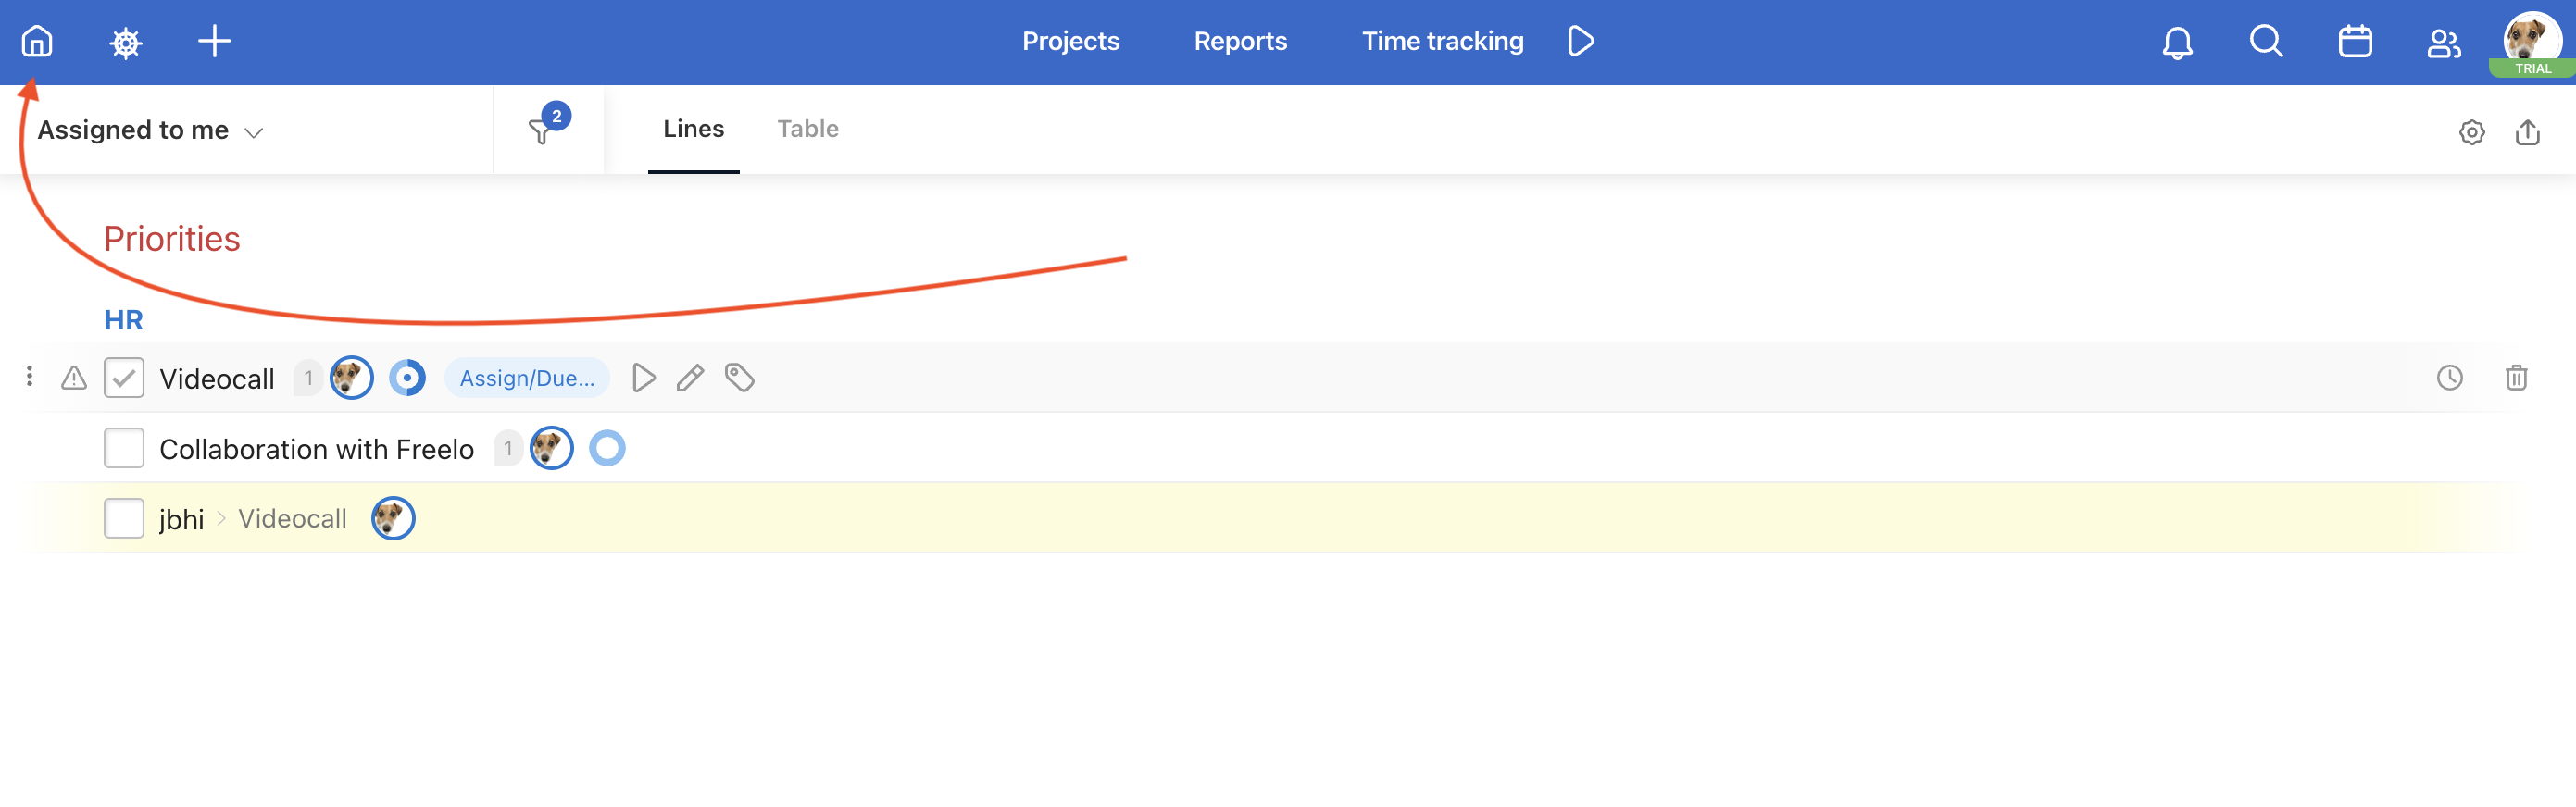Delete Videocall task with trash icon
The width and height of the screenshot is (2576, 807).
click(2516, 377)
